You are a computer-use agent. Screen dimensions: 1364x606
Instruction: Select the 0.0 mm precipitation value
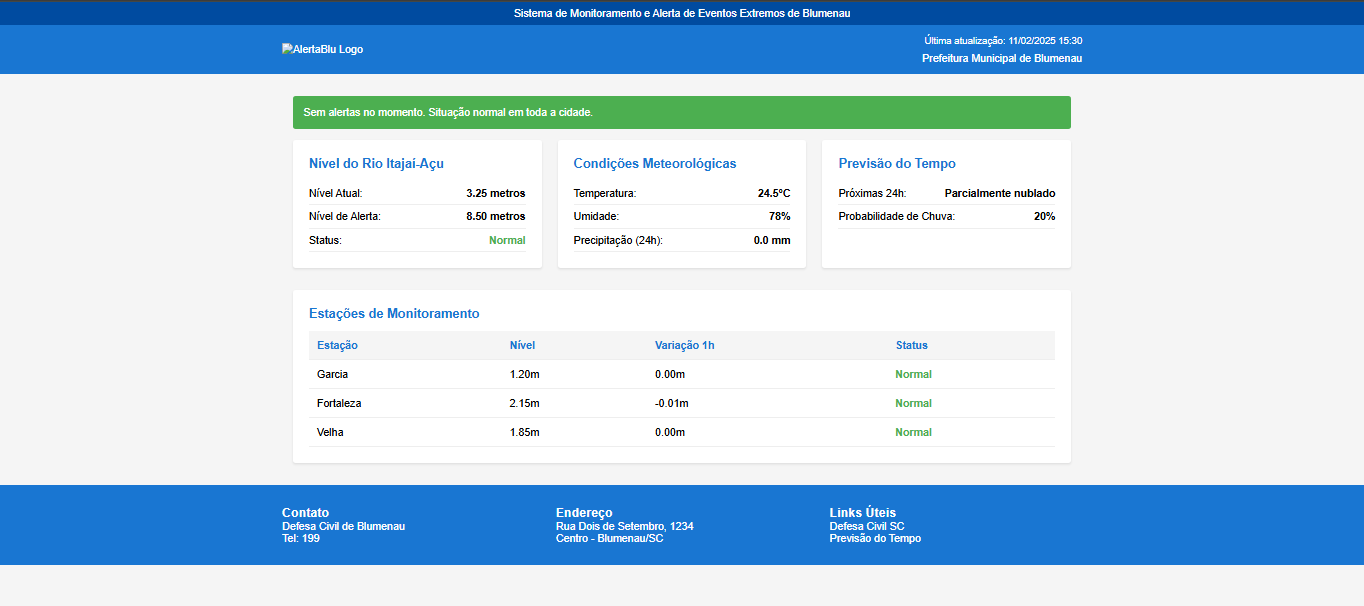point(772,240)
